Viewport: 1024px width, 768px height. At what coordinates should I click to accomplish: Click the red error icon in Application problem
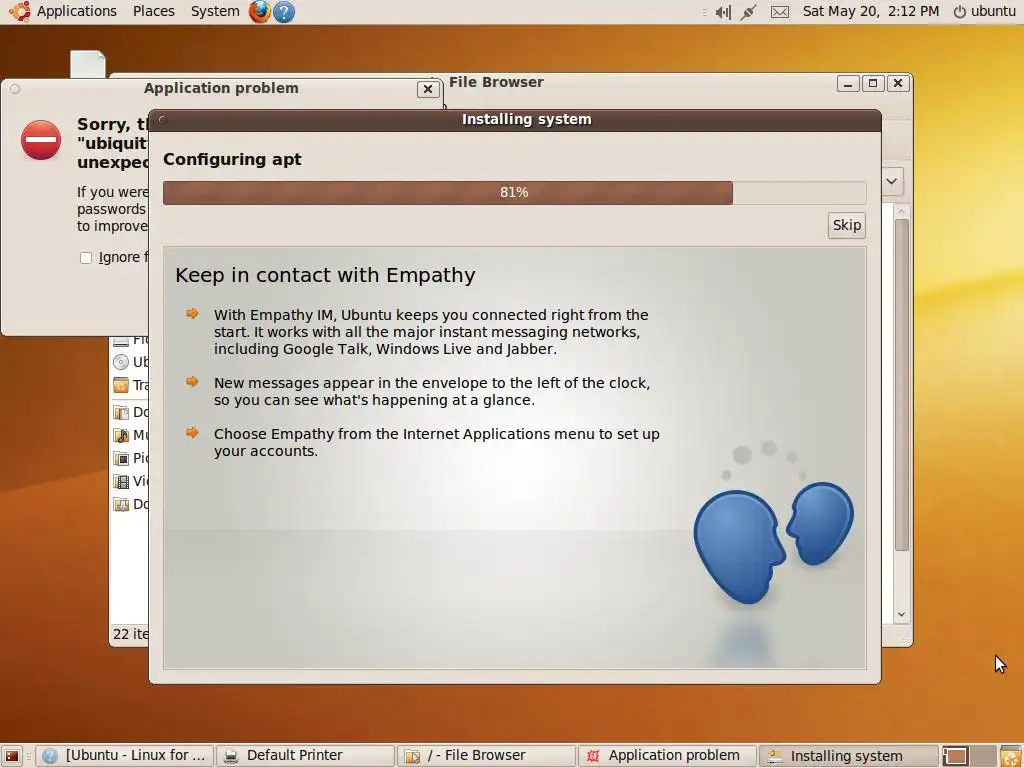40,140
